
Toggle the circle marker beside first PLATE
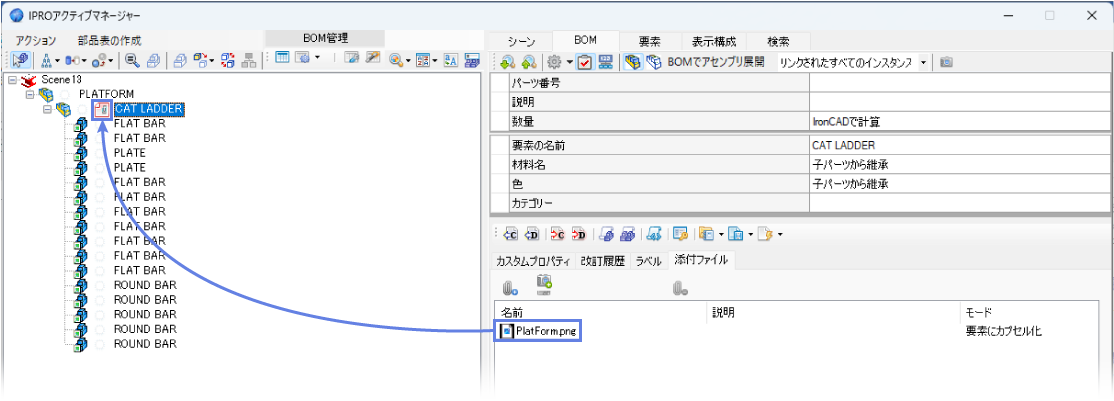tap(100, 153)
